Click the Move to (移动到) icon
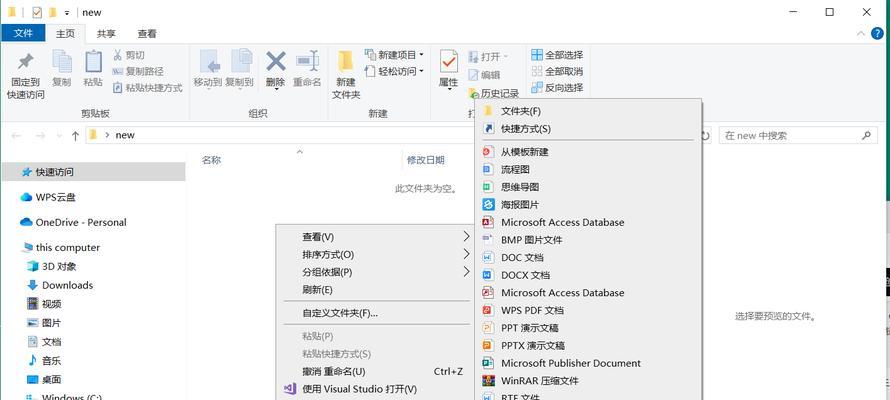 (x=208, y=61)
